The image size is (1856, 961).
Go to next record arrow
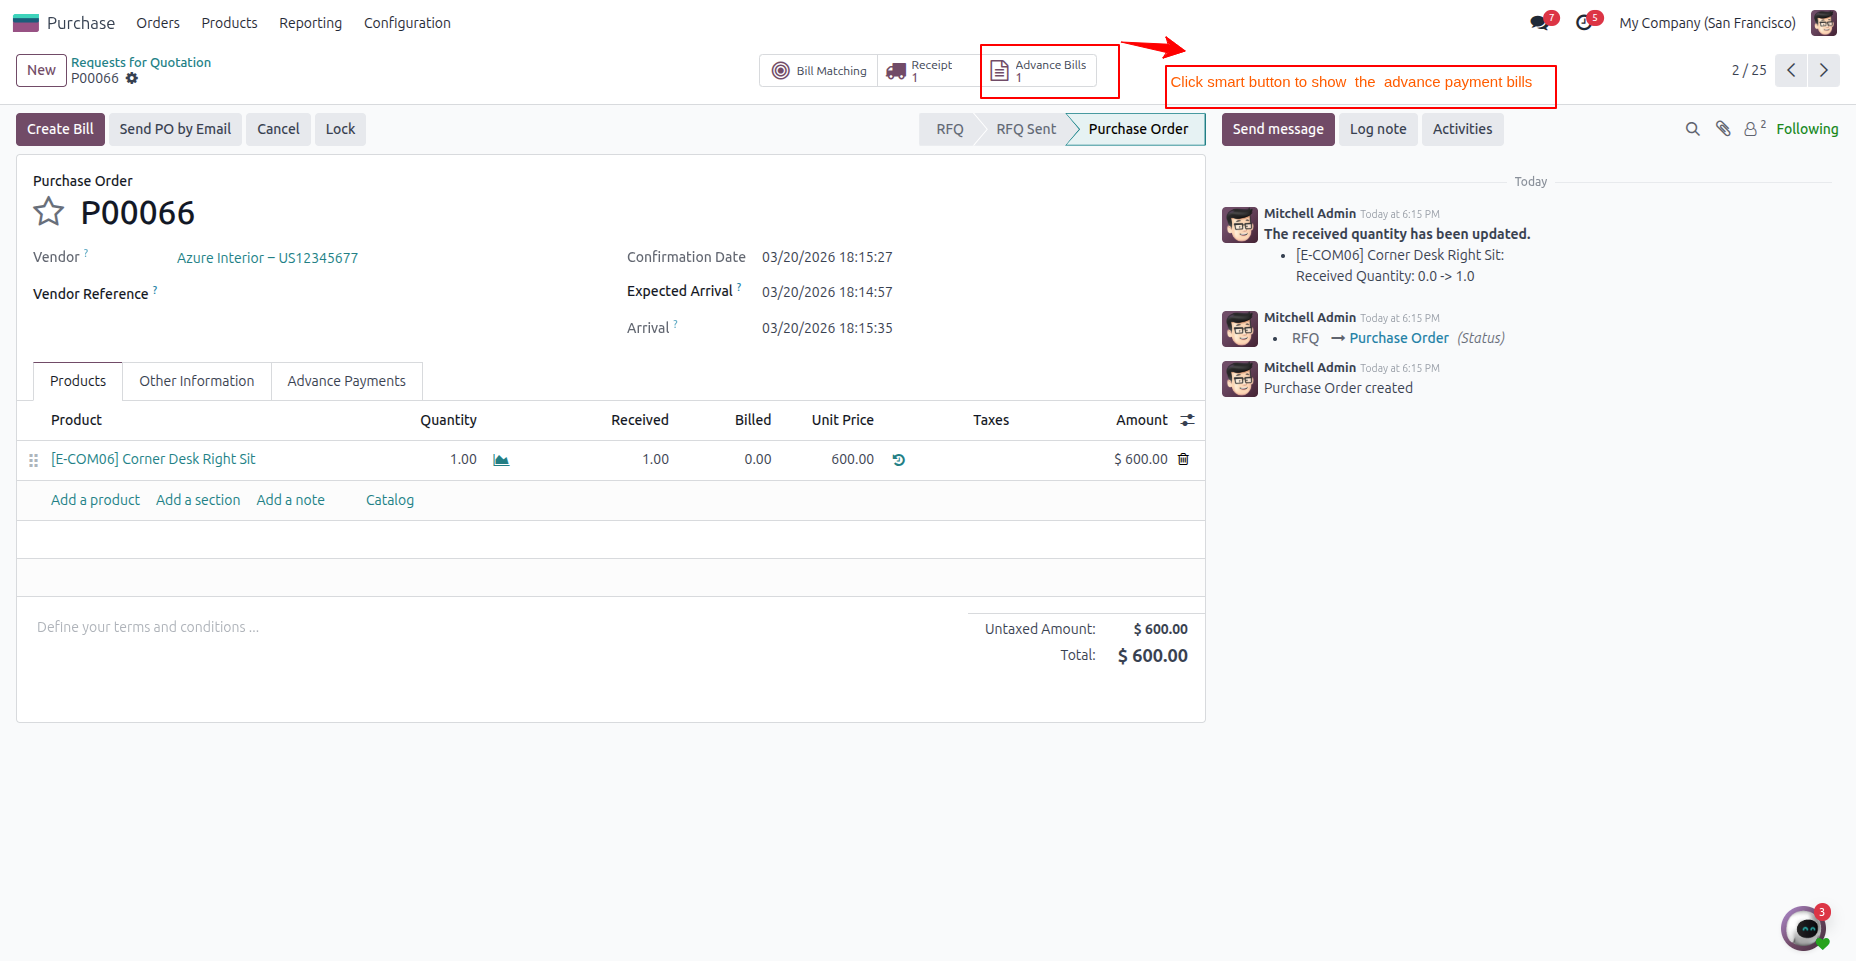pos(1823,70)
